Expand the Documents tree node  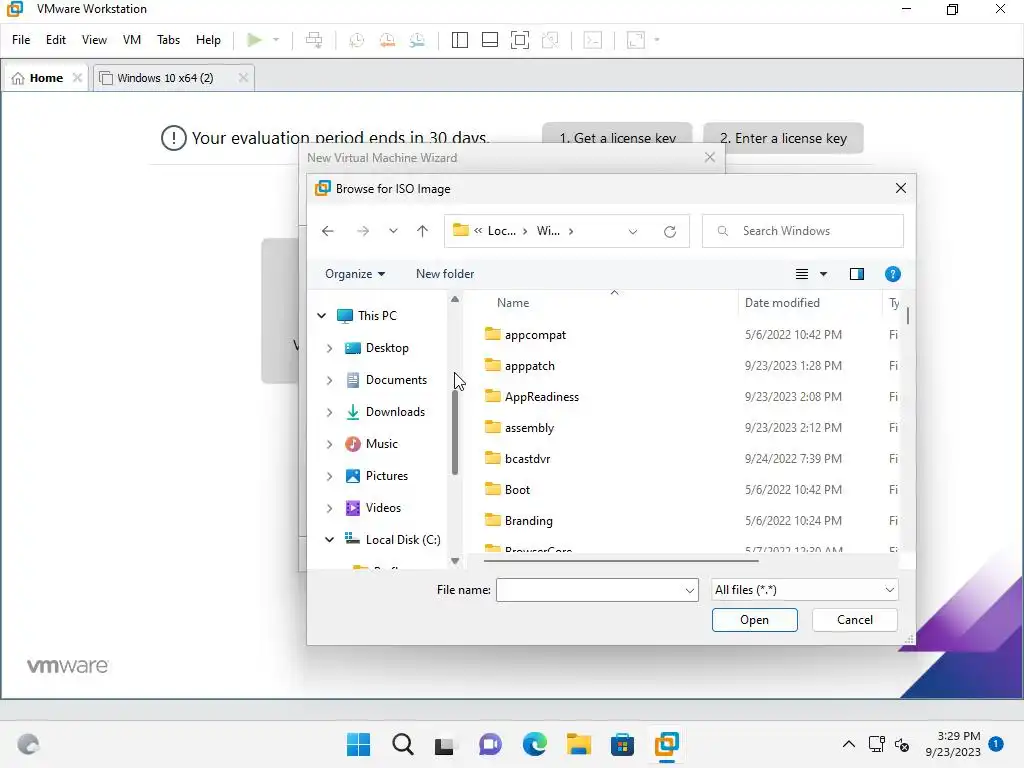[x=329, y=380]
